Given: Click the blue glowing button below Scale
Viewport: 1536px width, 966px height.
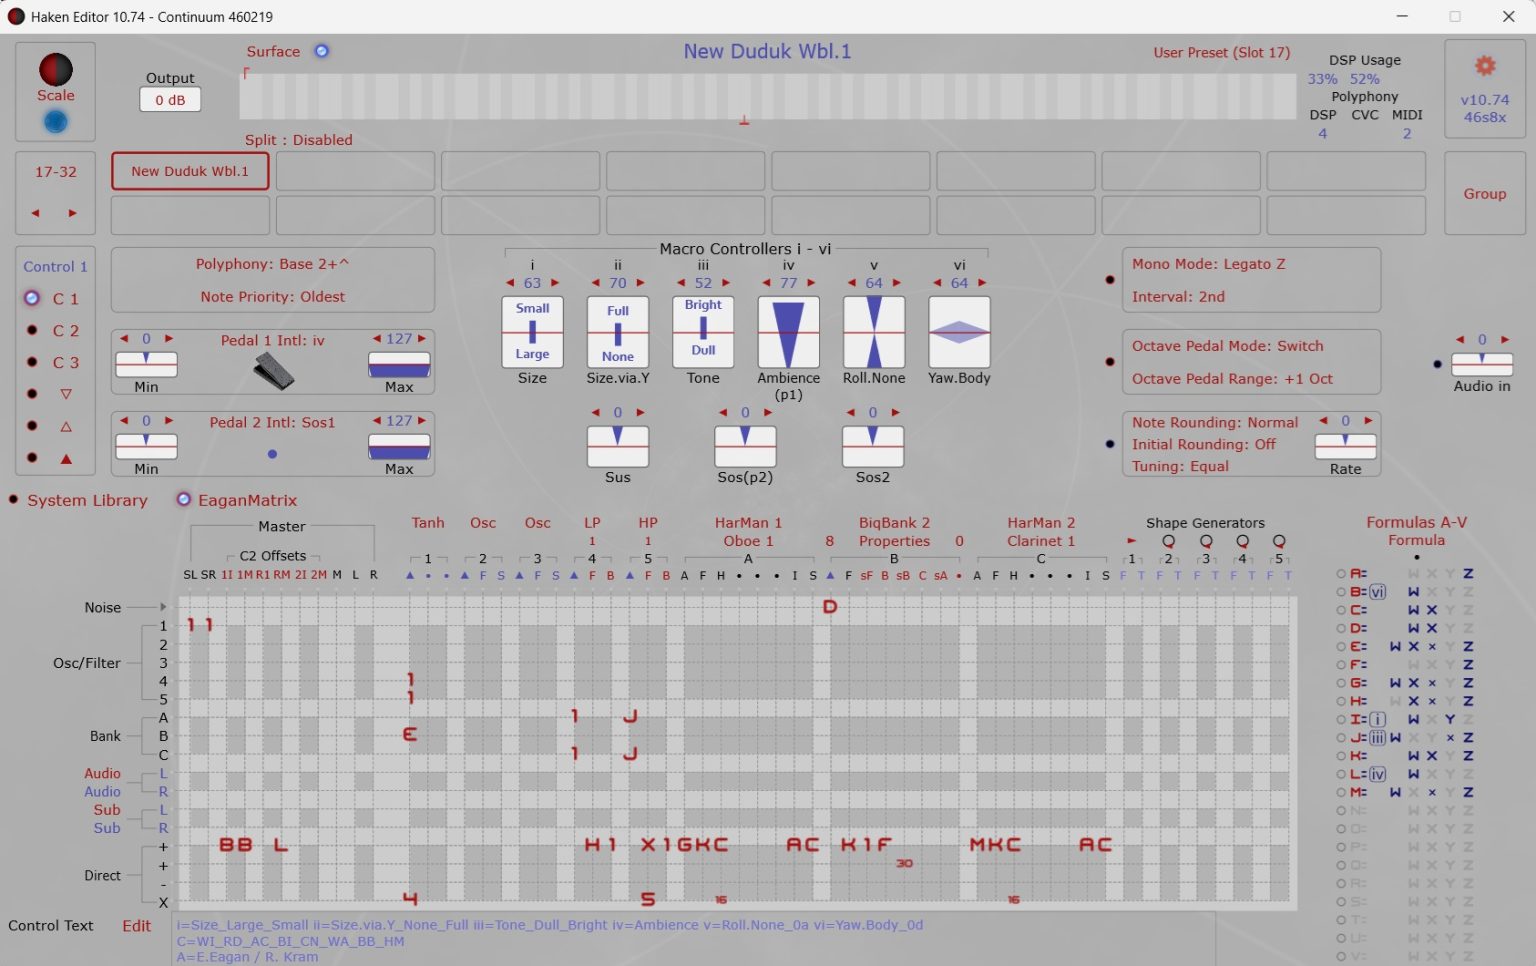Looking at the screenshot, I should point(56,121).
